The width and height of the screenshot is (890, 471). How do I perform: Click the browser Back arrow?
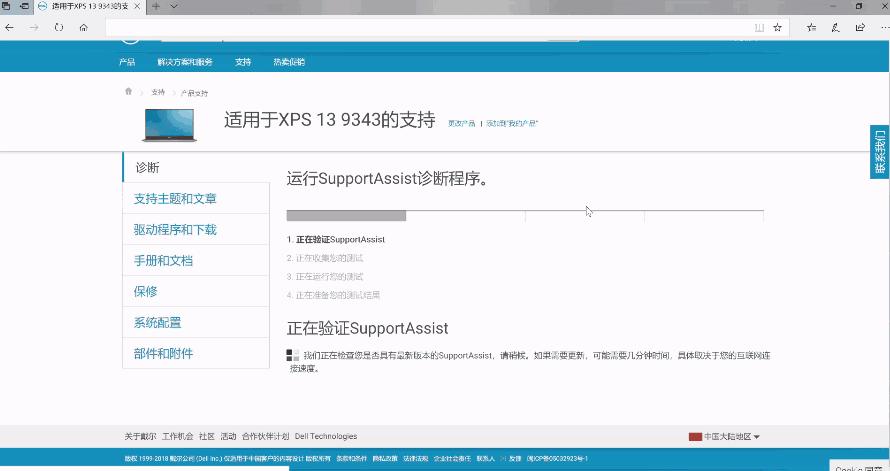point(9,27)
